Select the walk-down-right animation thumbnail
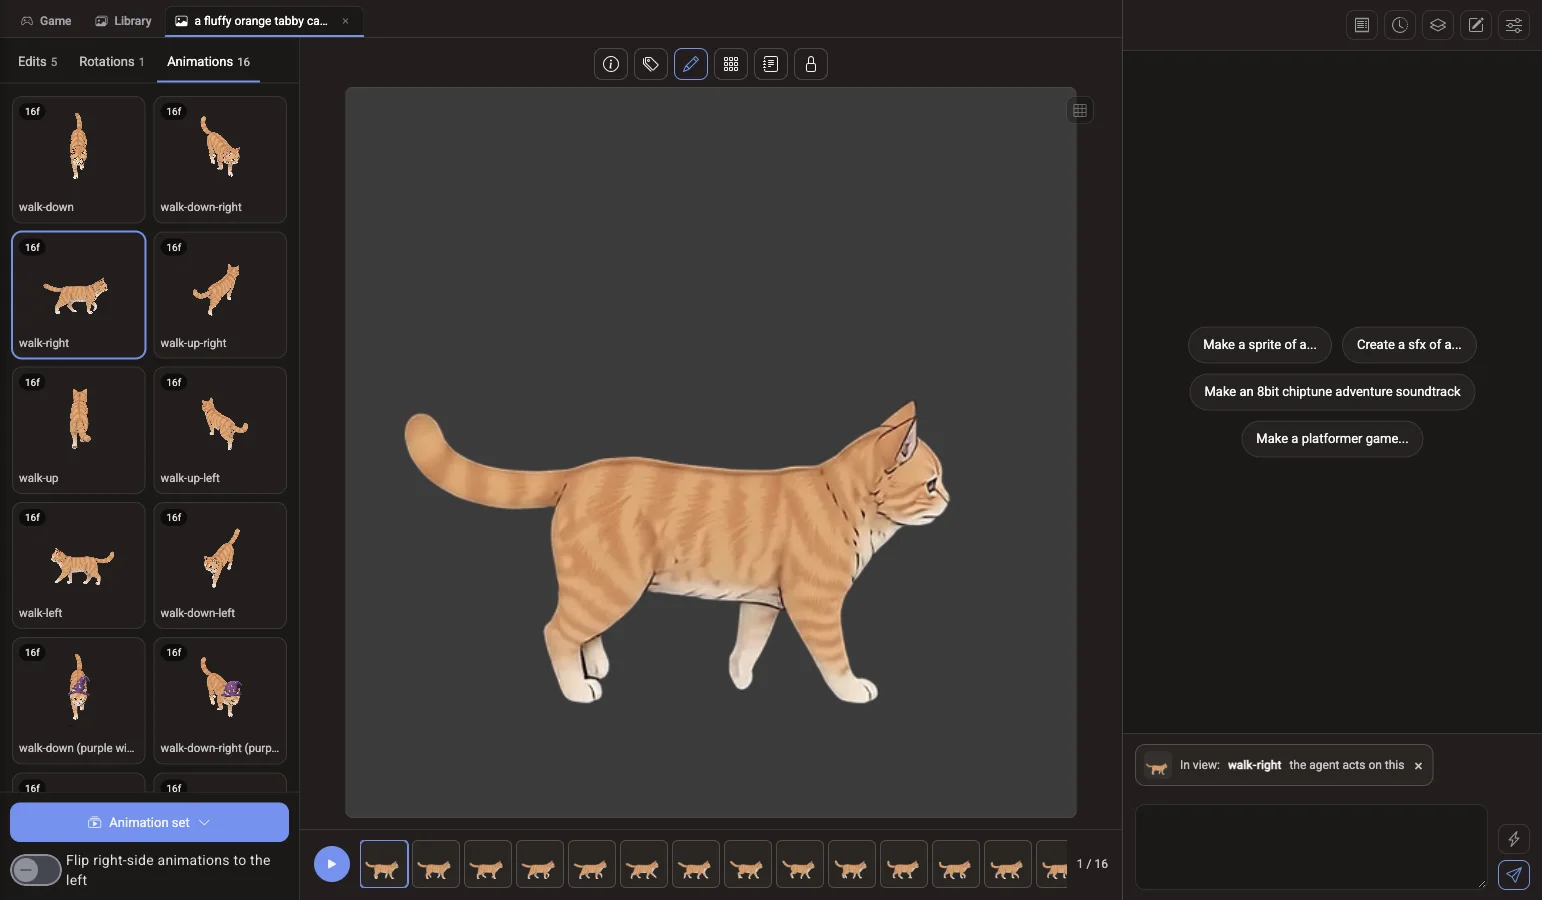The image size is (1542, 900). (220, 159)
